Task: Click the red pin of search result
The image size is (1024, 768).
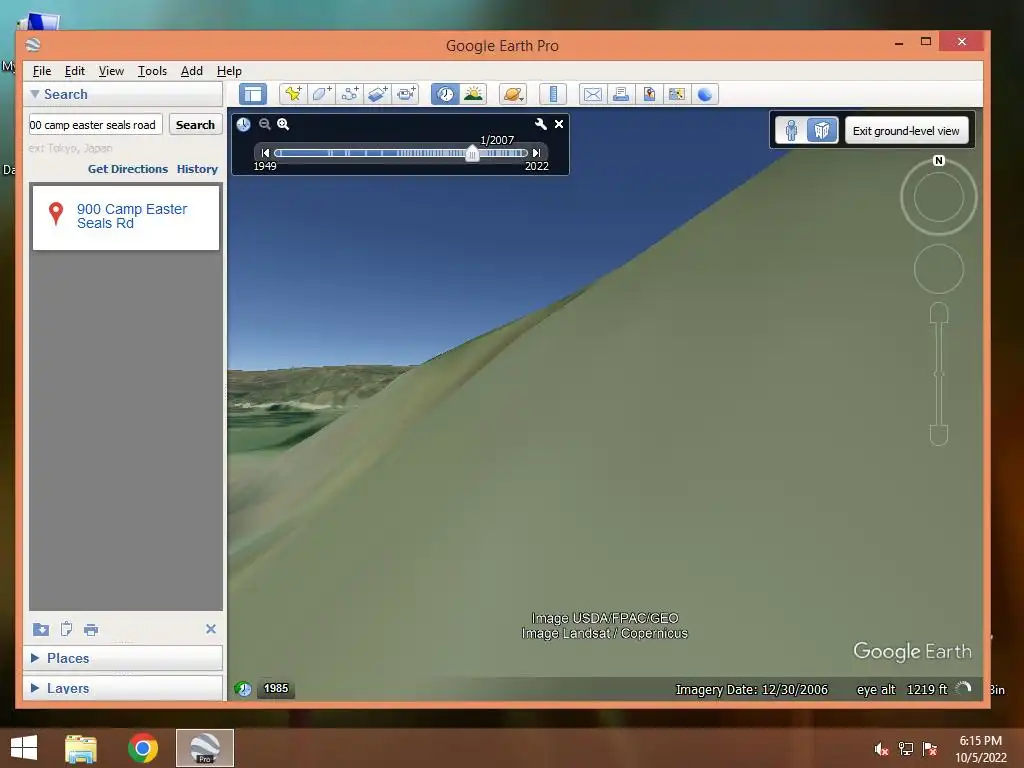Action: coord(56,213)
